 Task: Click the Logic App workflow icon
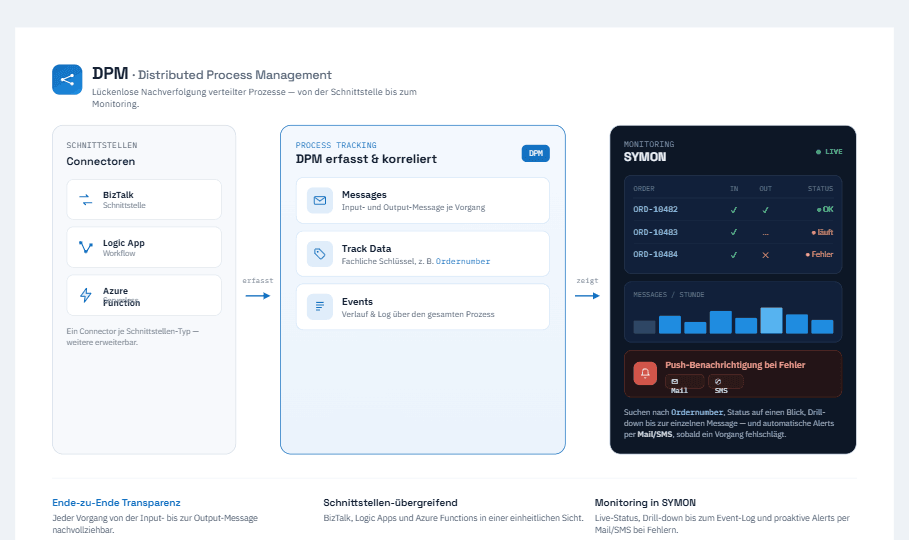coord(86,248)
